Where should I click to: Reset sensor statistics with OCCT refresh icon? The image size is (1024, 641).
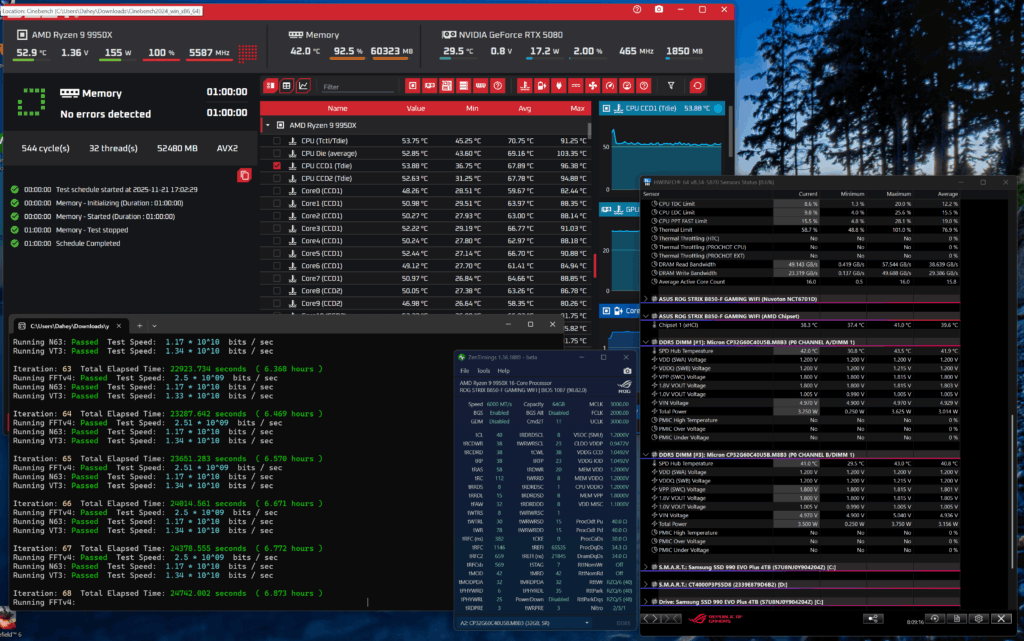(697, 86)
